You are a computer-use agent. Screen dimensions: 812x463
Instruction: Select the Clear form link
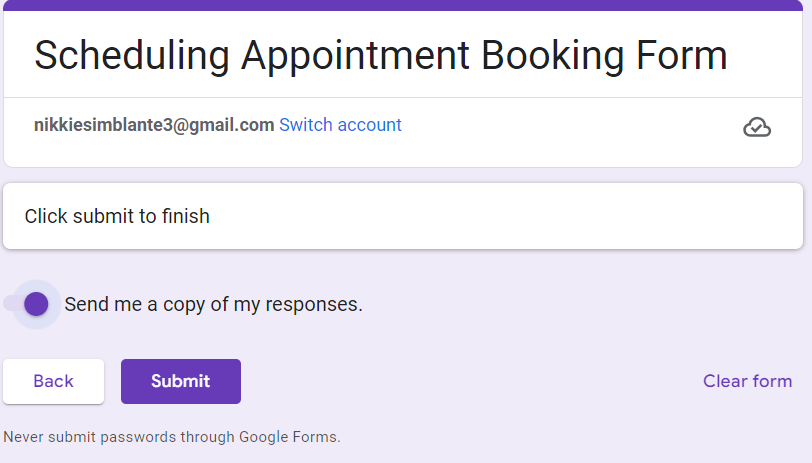747,381
